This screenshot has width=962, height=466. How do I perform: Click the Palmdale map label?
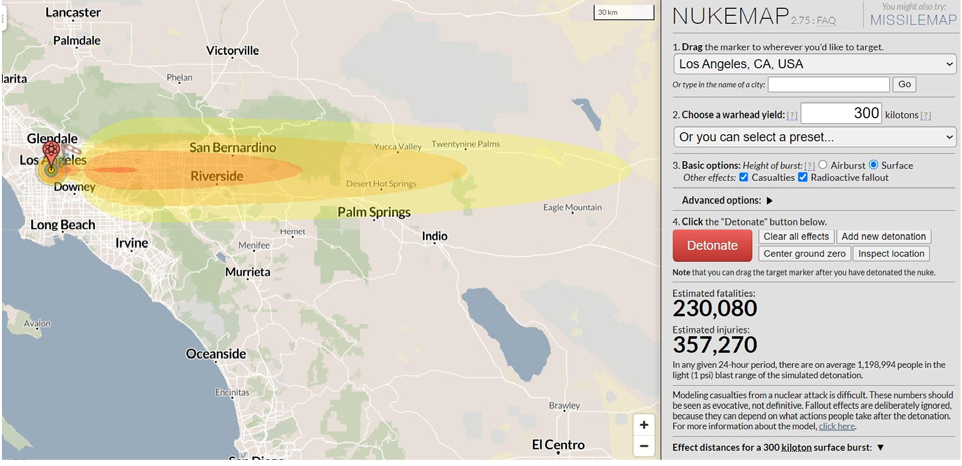[77, 40]
